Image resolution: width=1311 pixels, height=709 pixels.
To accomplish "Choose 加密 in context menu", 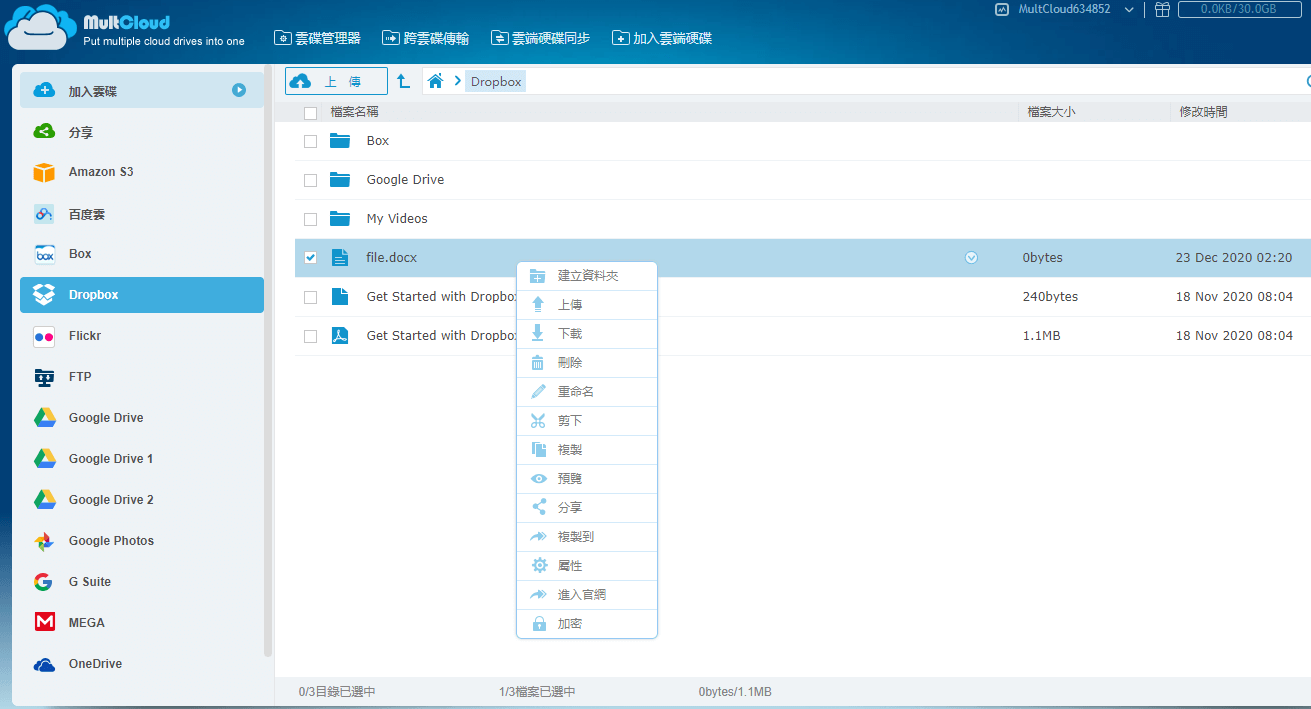I will coord(587,624).
